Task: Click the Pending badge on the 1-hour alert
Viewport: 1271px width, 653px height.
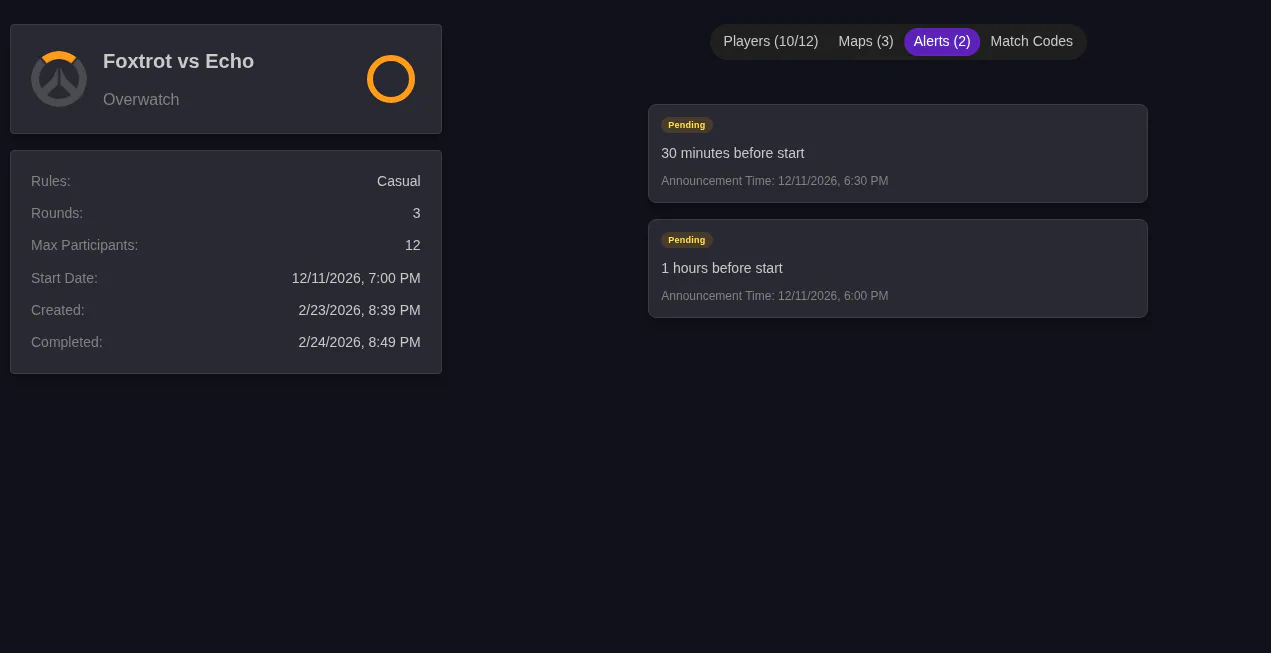Action: pos(686,240)
